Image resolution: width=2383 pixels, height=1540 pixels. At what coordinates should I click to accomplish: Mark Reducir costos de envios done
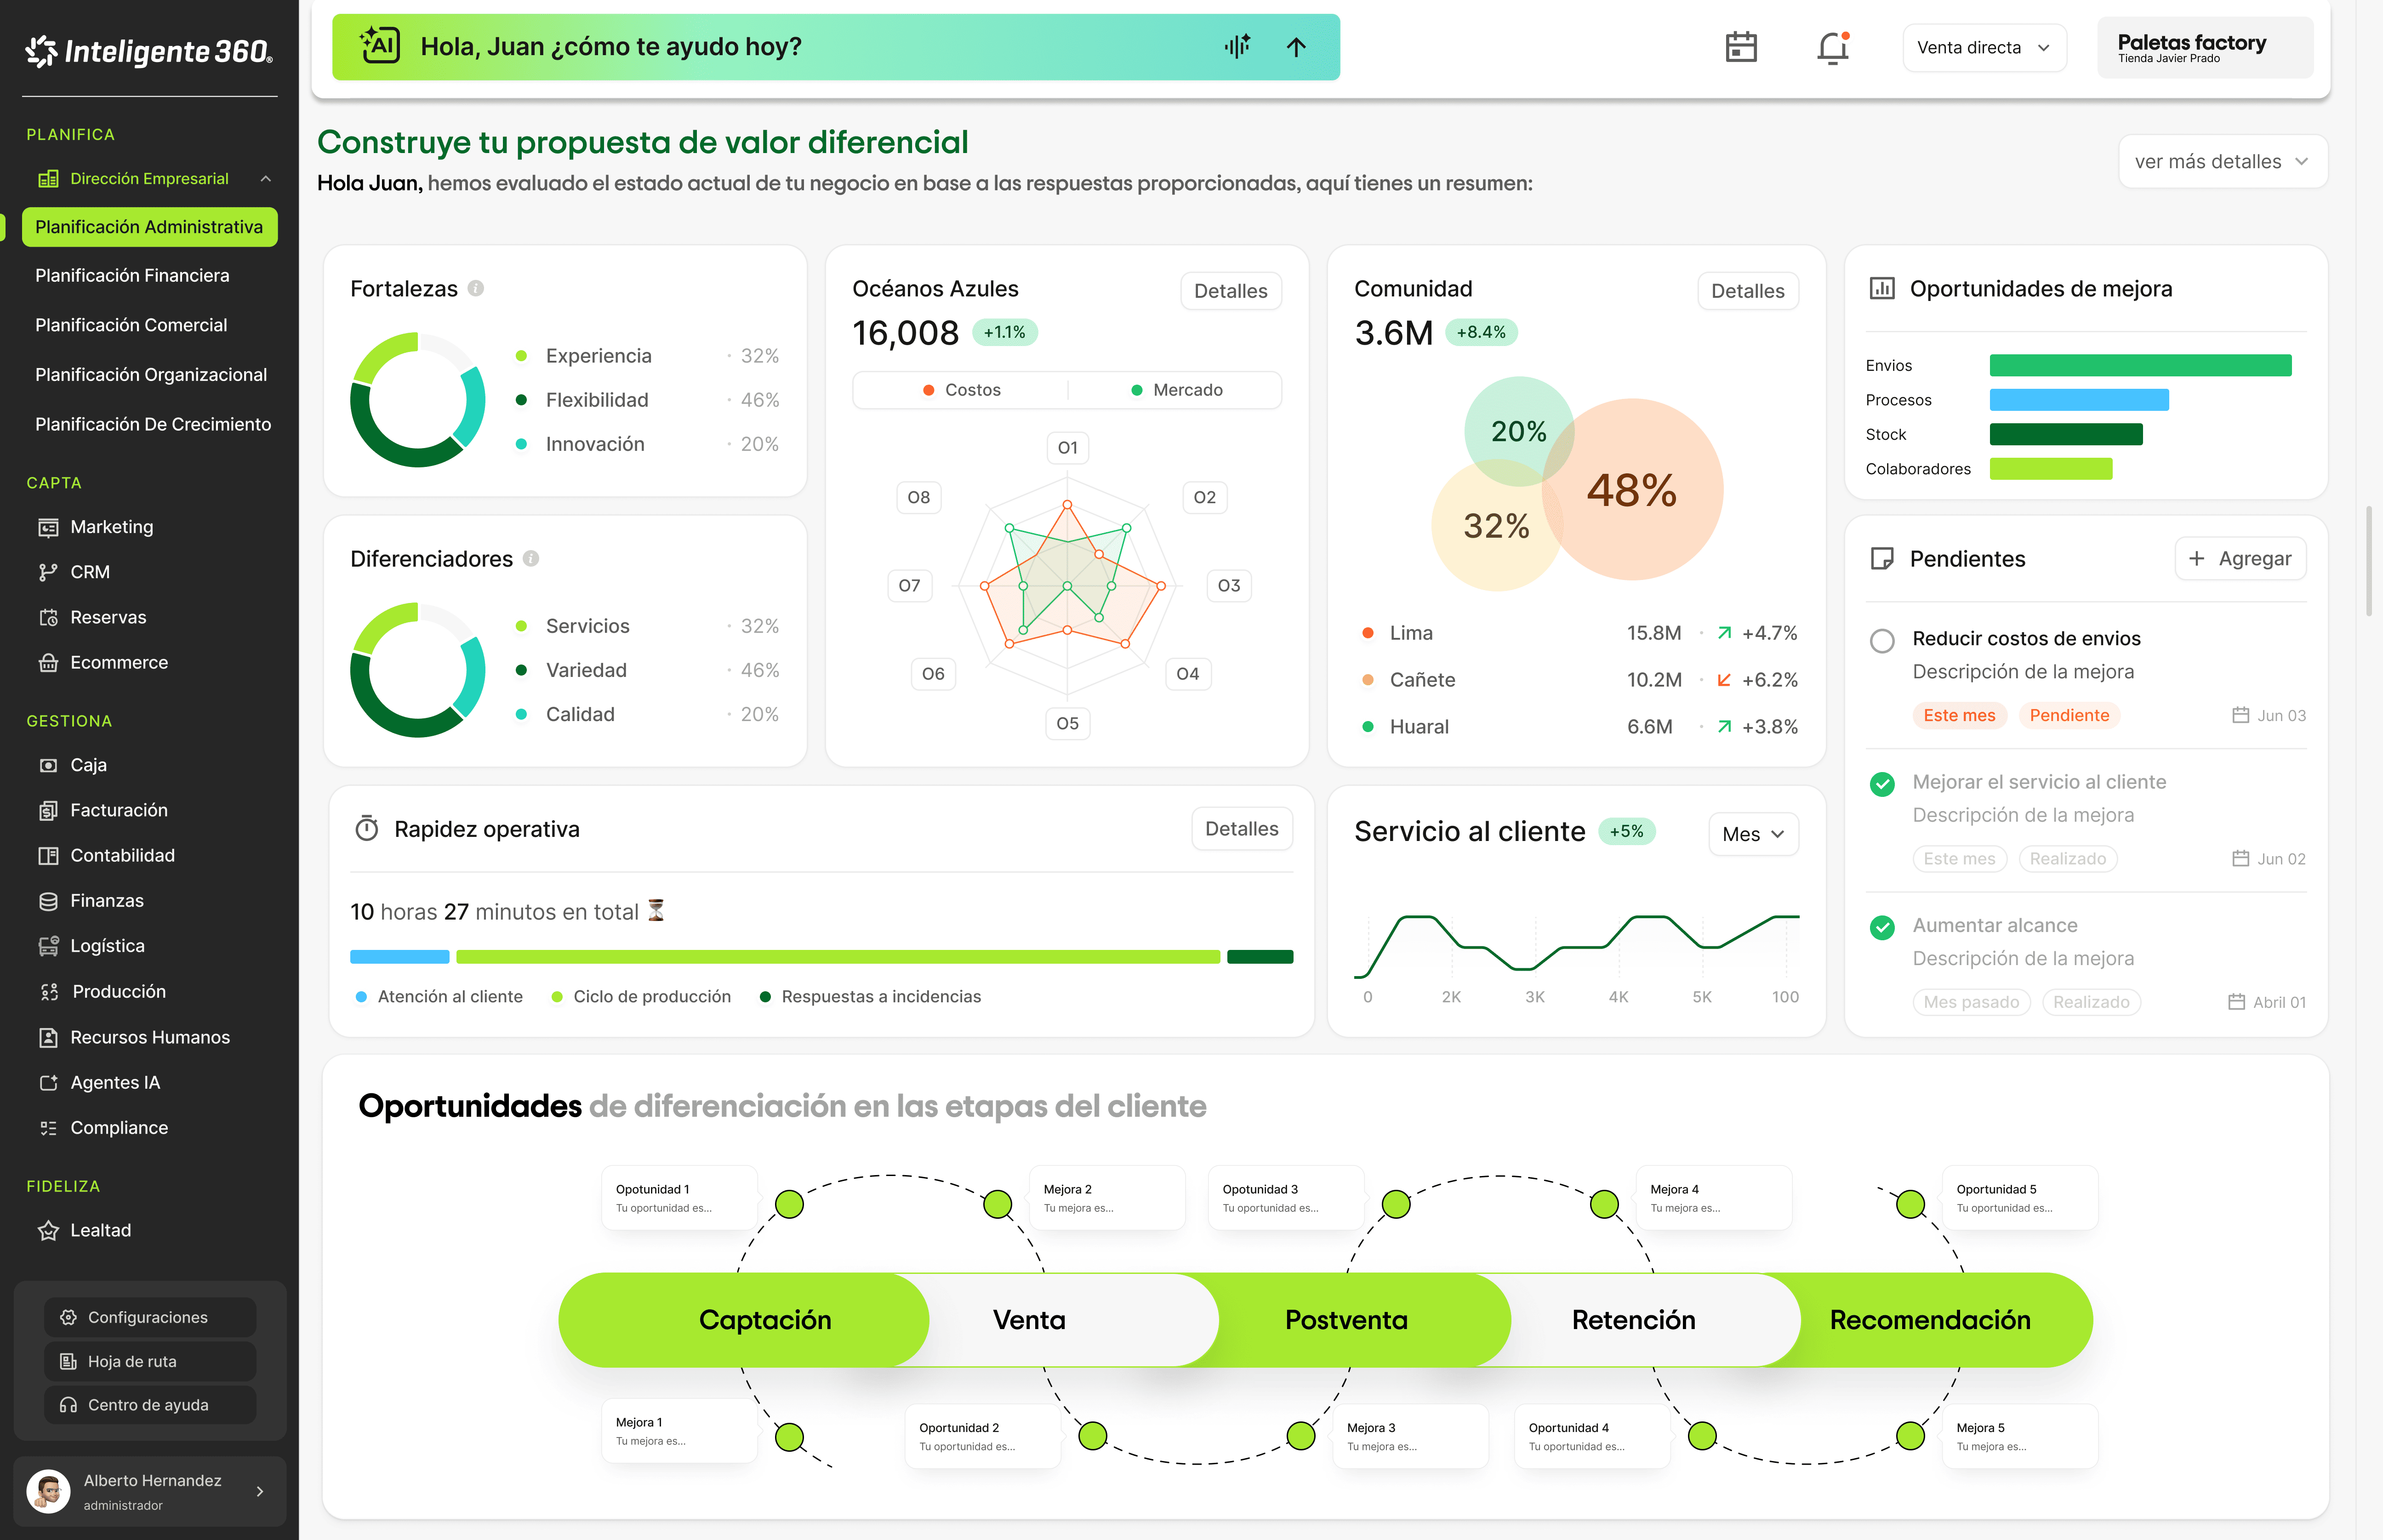[1882, 641]
